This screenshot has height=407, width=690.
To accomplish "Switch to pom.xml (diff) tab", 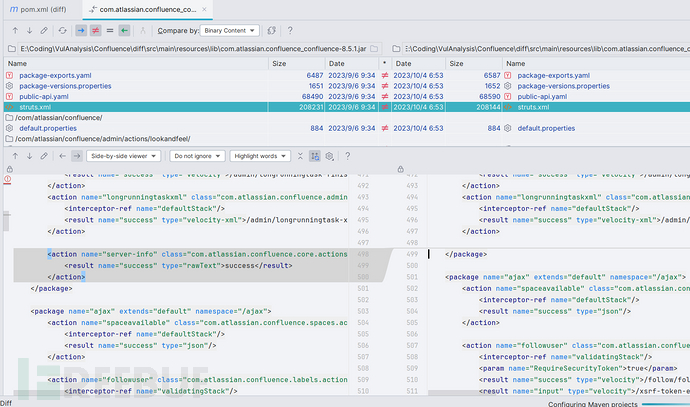I will tap(38, 9).
